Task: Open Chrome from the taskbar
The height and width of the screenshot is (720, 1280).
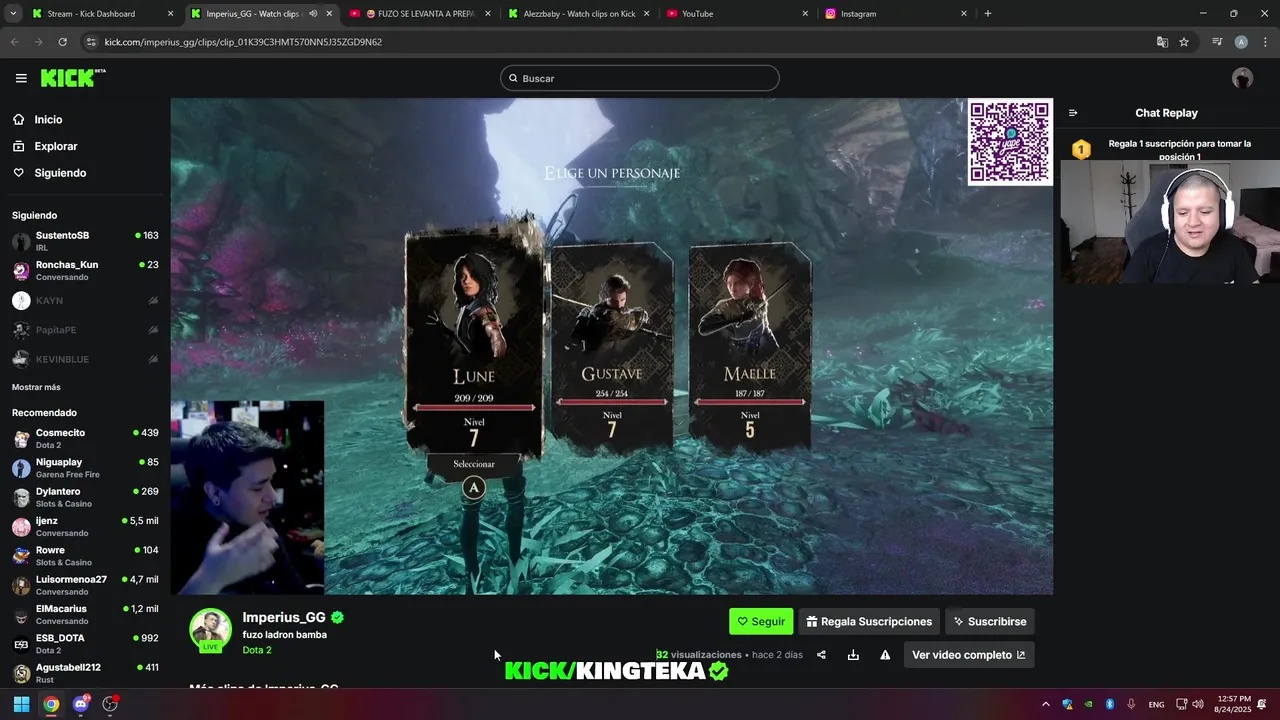Action: (x=51, y=704)
